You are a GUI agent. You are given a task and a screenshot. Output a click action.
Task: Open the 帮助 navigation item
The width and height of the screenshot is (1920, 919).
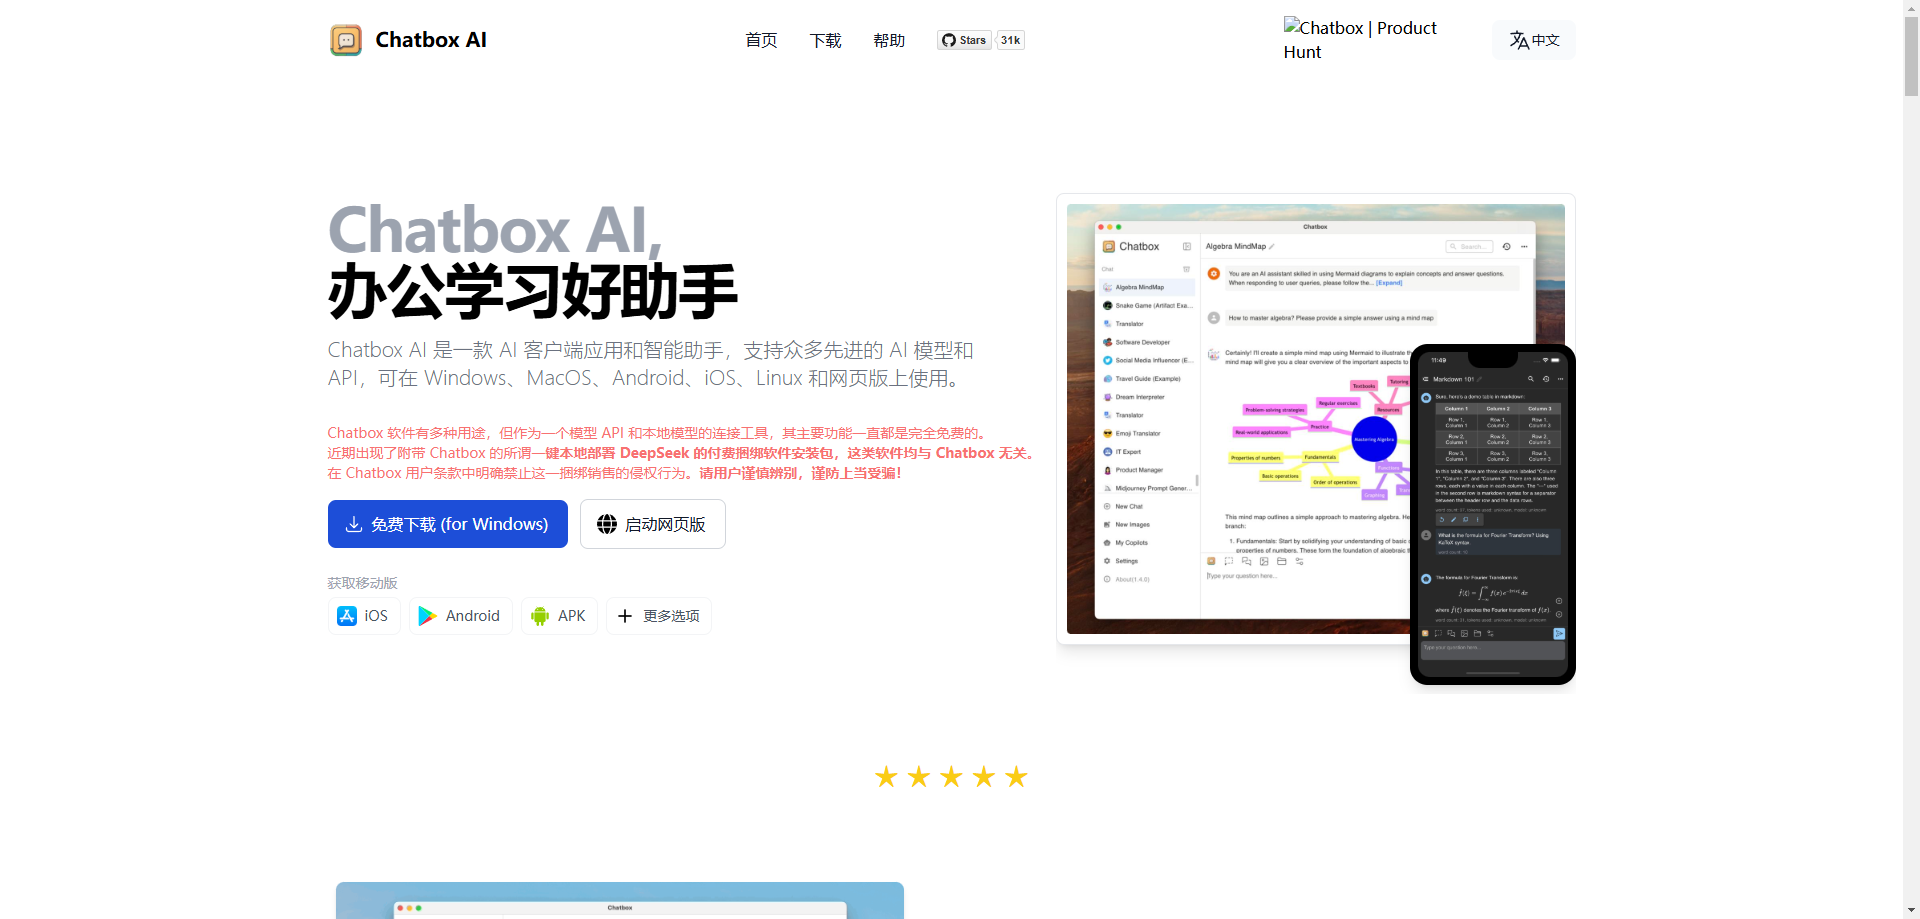[x=889, y=40]
